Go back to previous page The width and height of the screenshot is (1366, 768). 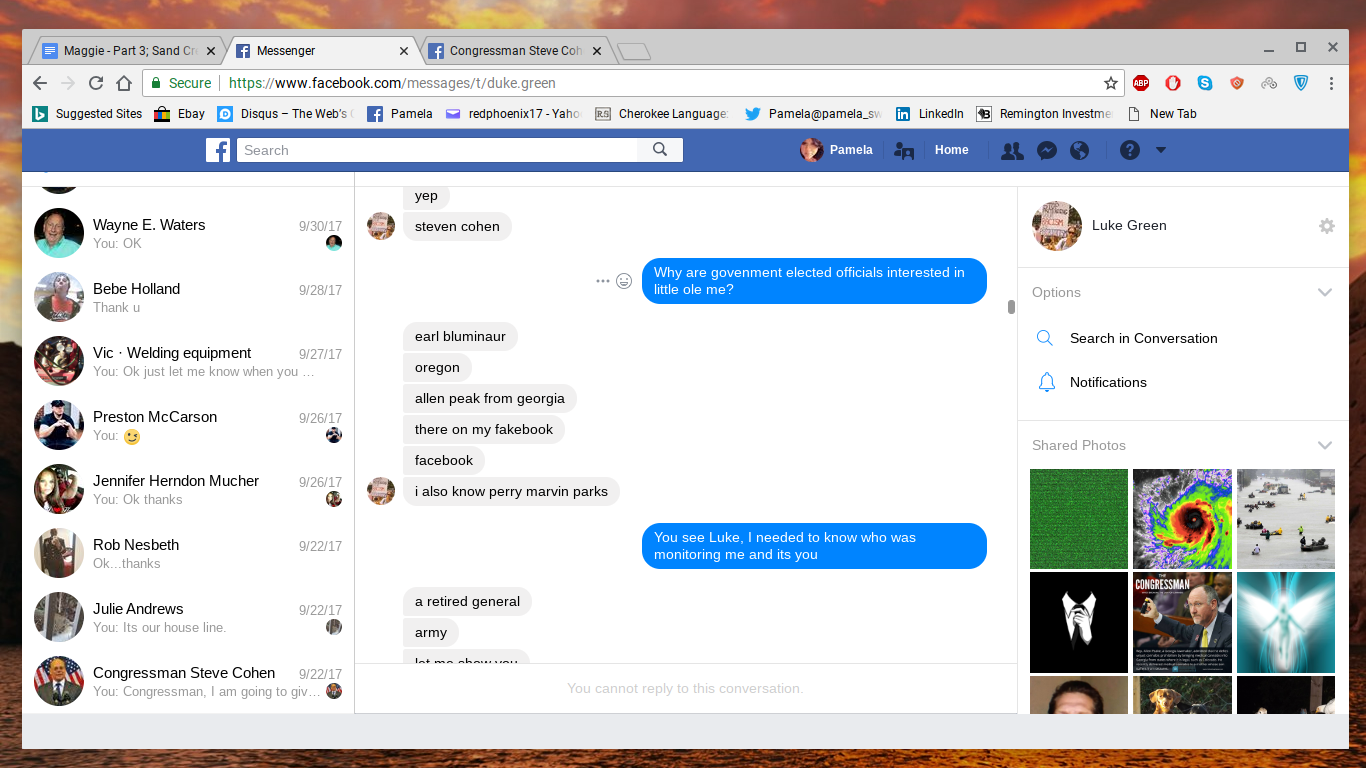coord(40,83)
